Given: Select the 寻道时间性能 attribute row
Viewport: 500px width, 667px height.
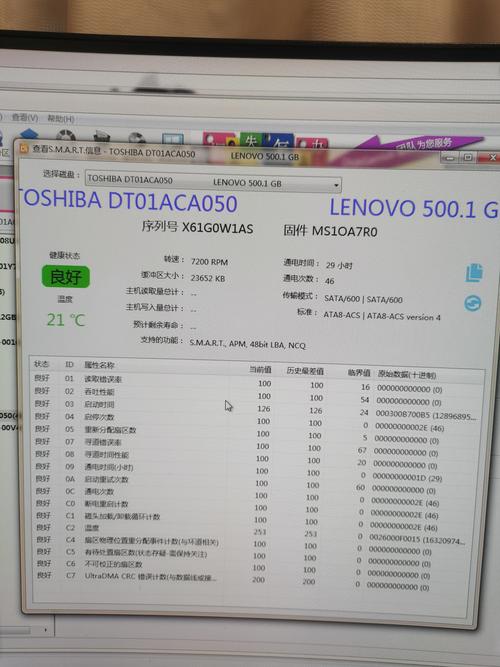Looking at the screenshot, I should coord(257,459).
